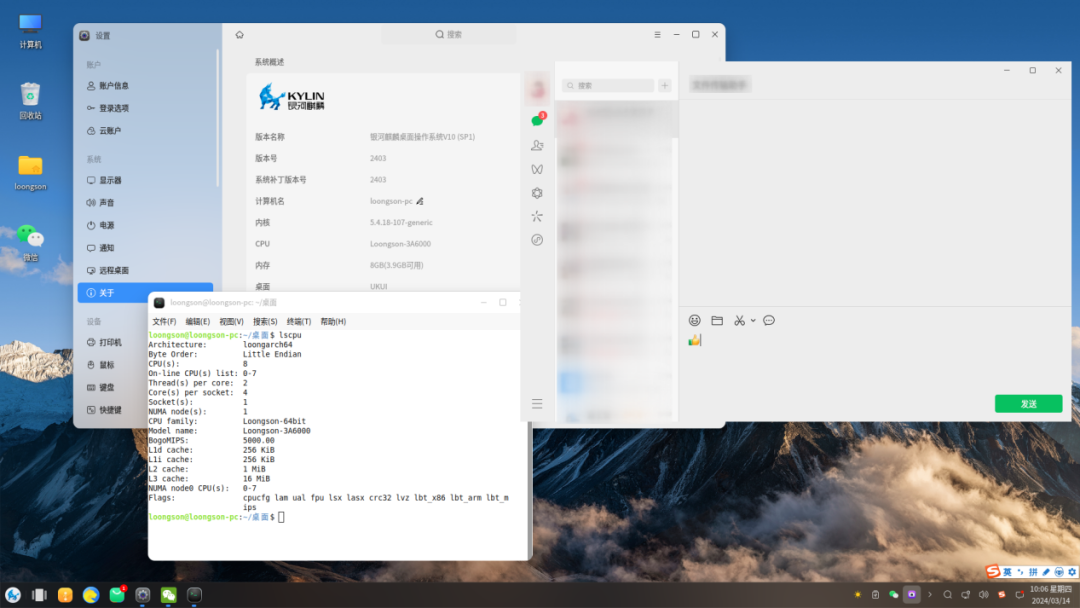
Task: Open the WeChat chats icon with red badge
Action: pos(537,121)
